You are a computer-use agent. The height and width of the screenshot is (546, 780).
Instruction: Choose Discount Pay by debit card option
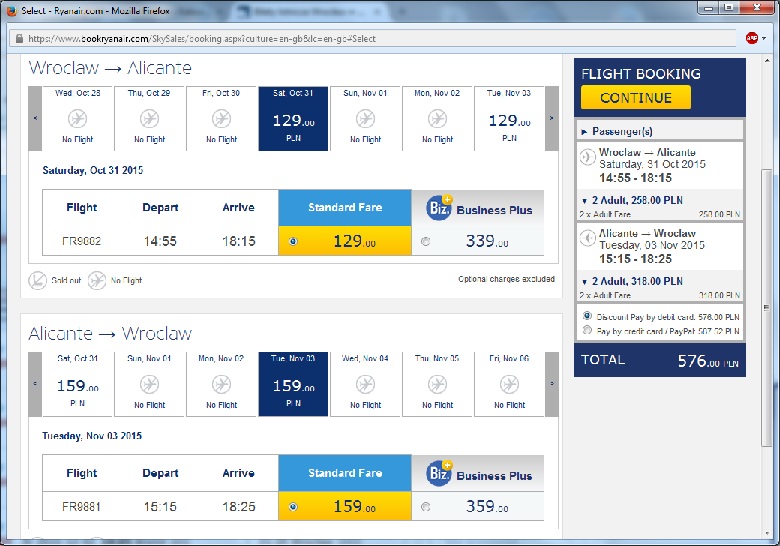tap(587, 316)
